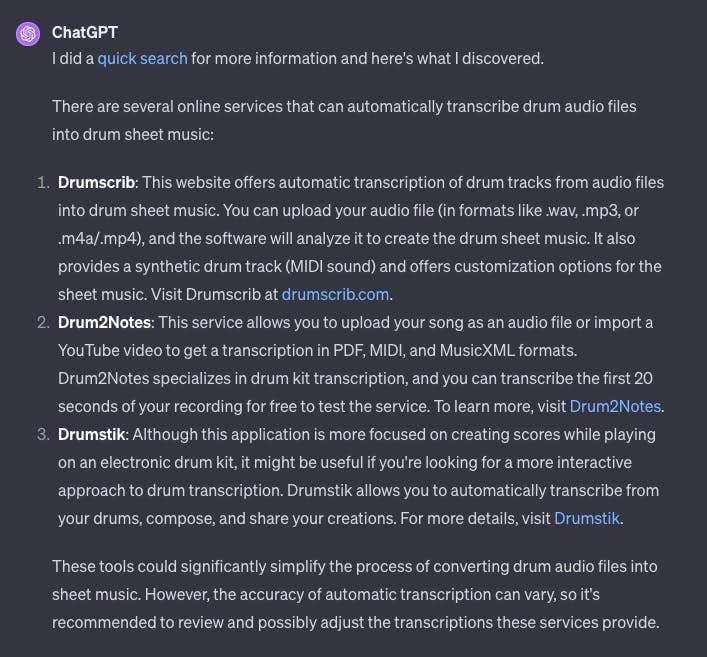Click list number 2 marker

(43, 322)
